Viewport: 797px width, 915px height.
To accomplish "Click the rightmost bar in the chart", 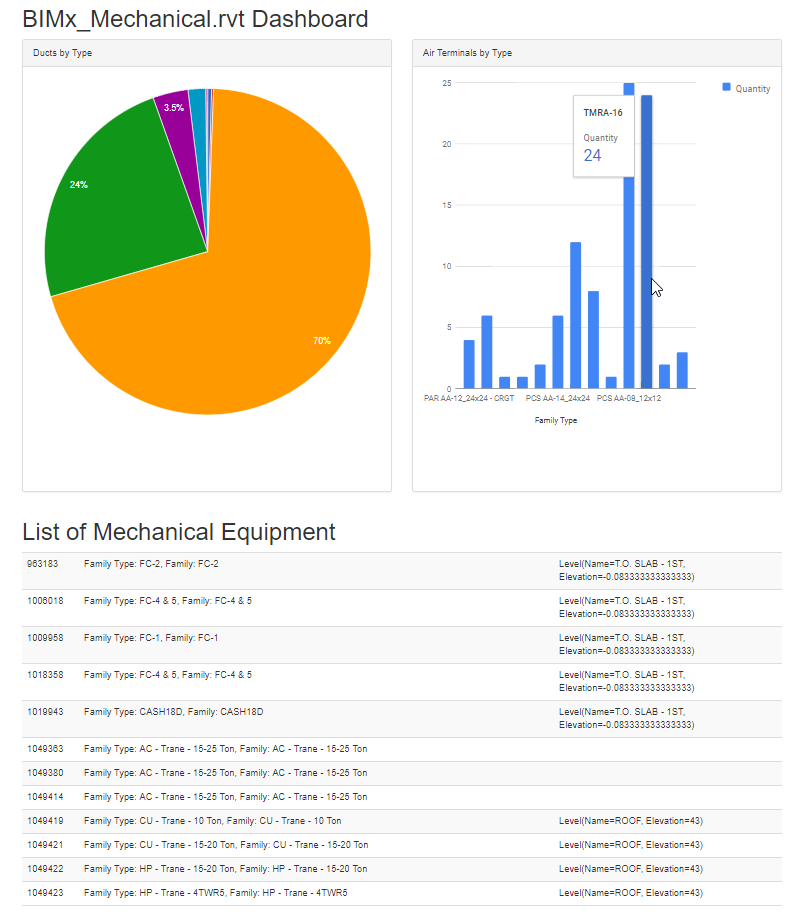I will (682, 370).
